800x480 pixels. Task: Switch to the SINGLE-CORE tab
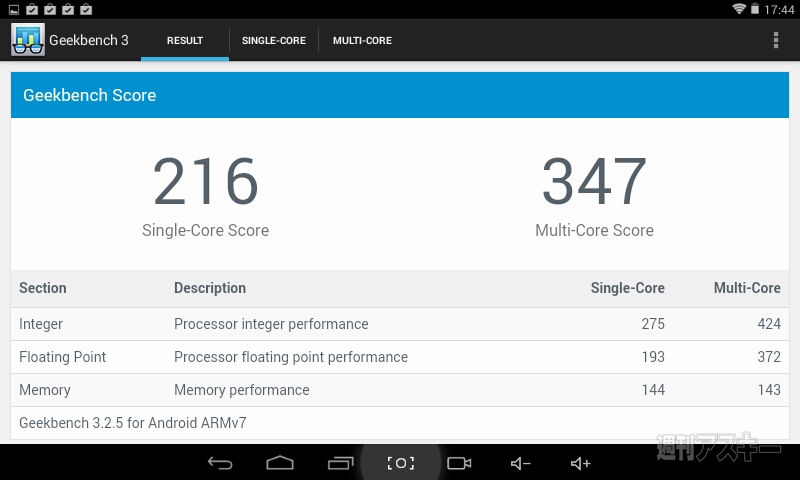point(274,41)
